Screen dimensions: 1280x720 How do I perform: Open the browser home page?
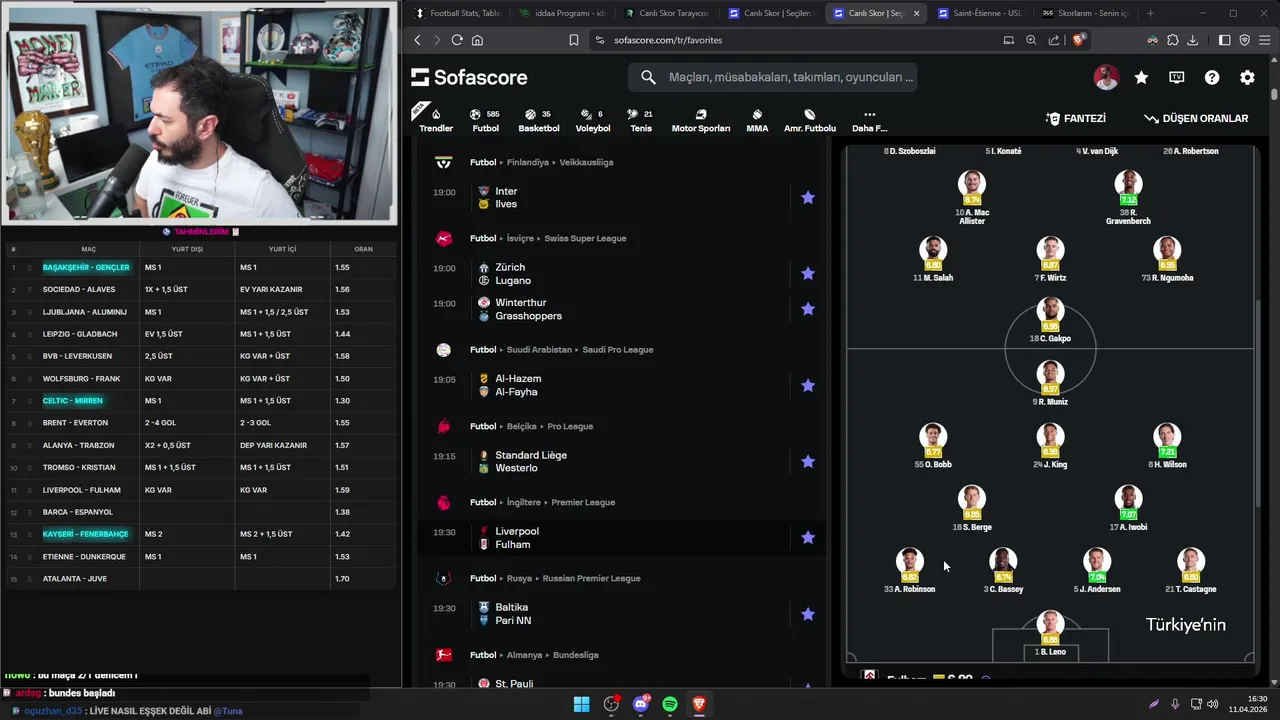pyautogui.click(x=477, y=40)
